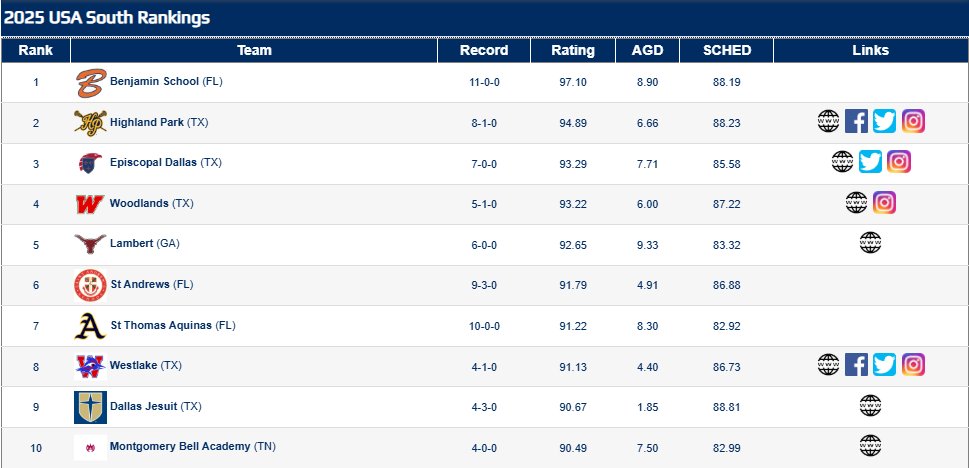Select Westlake rating 91.13

(573, 367)
